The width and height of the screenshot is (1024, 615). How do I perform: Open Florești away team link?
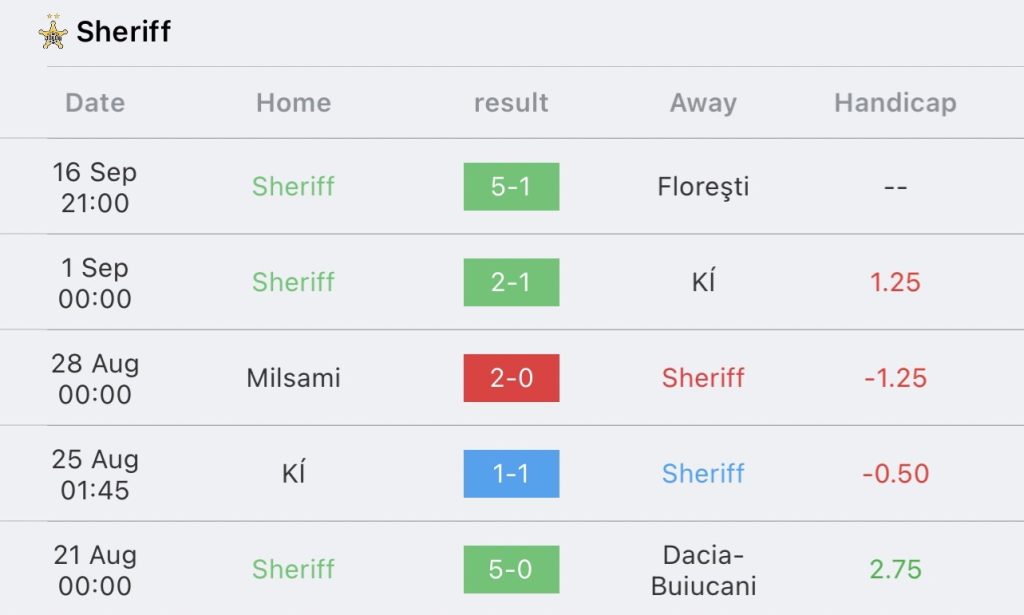[x=703, y=187]
